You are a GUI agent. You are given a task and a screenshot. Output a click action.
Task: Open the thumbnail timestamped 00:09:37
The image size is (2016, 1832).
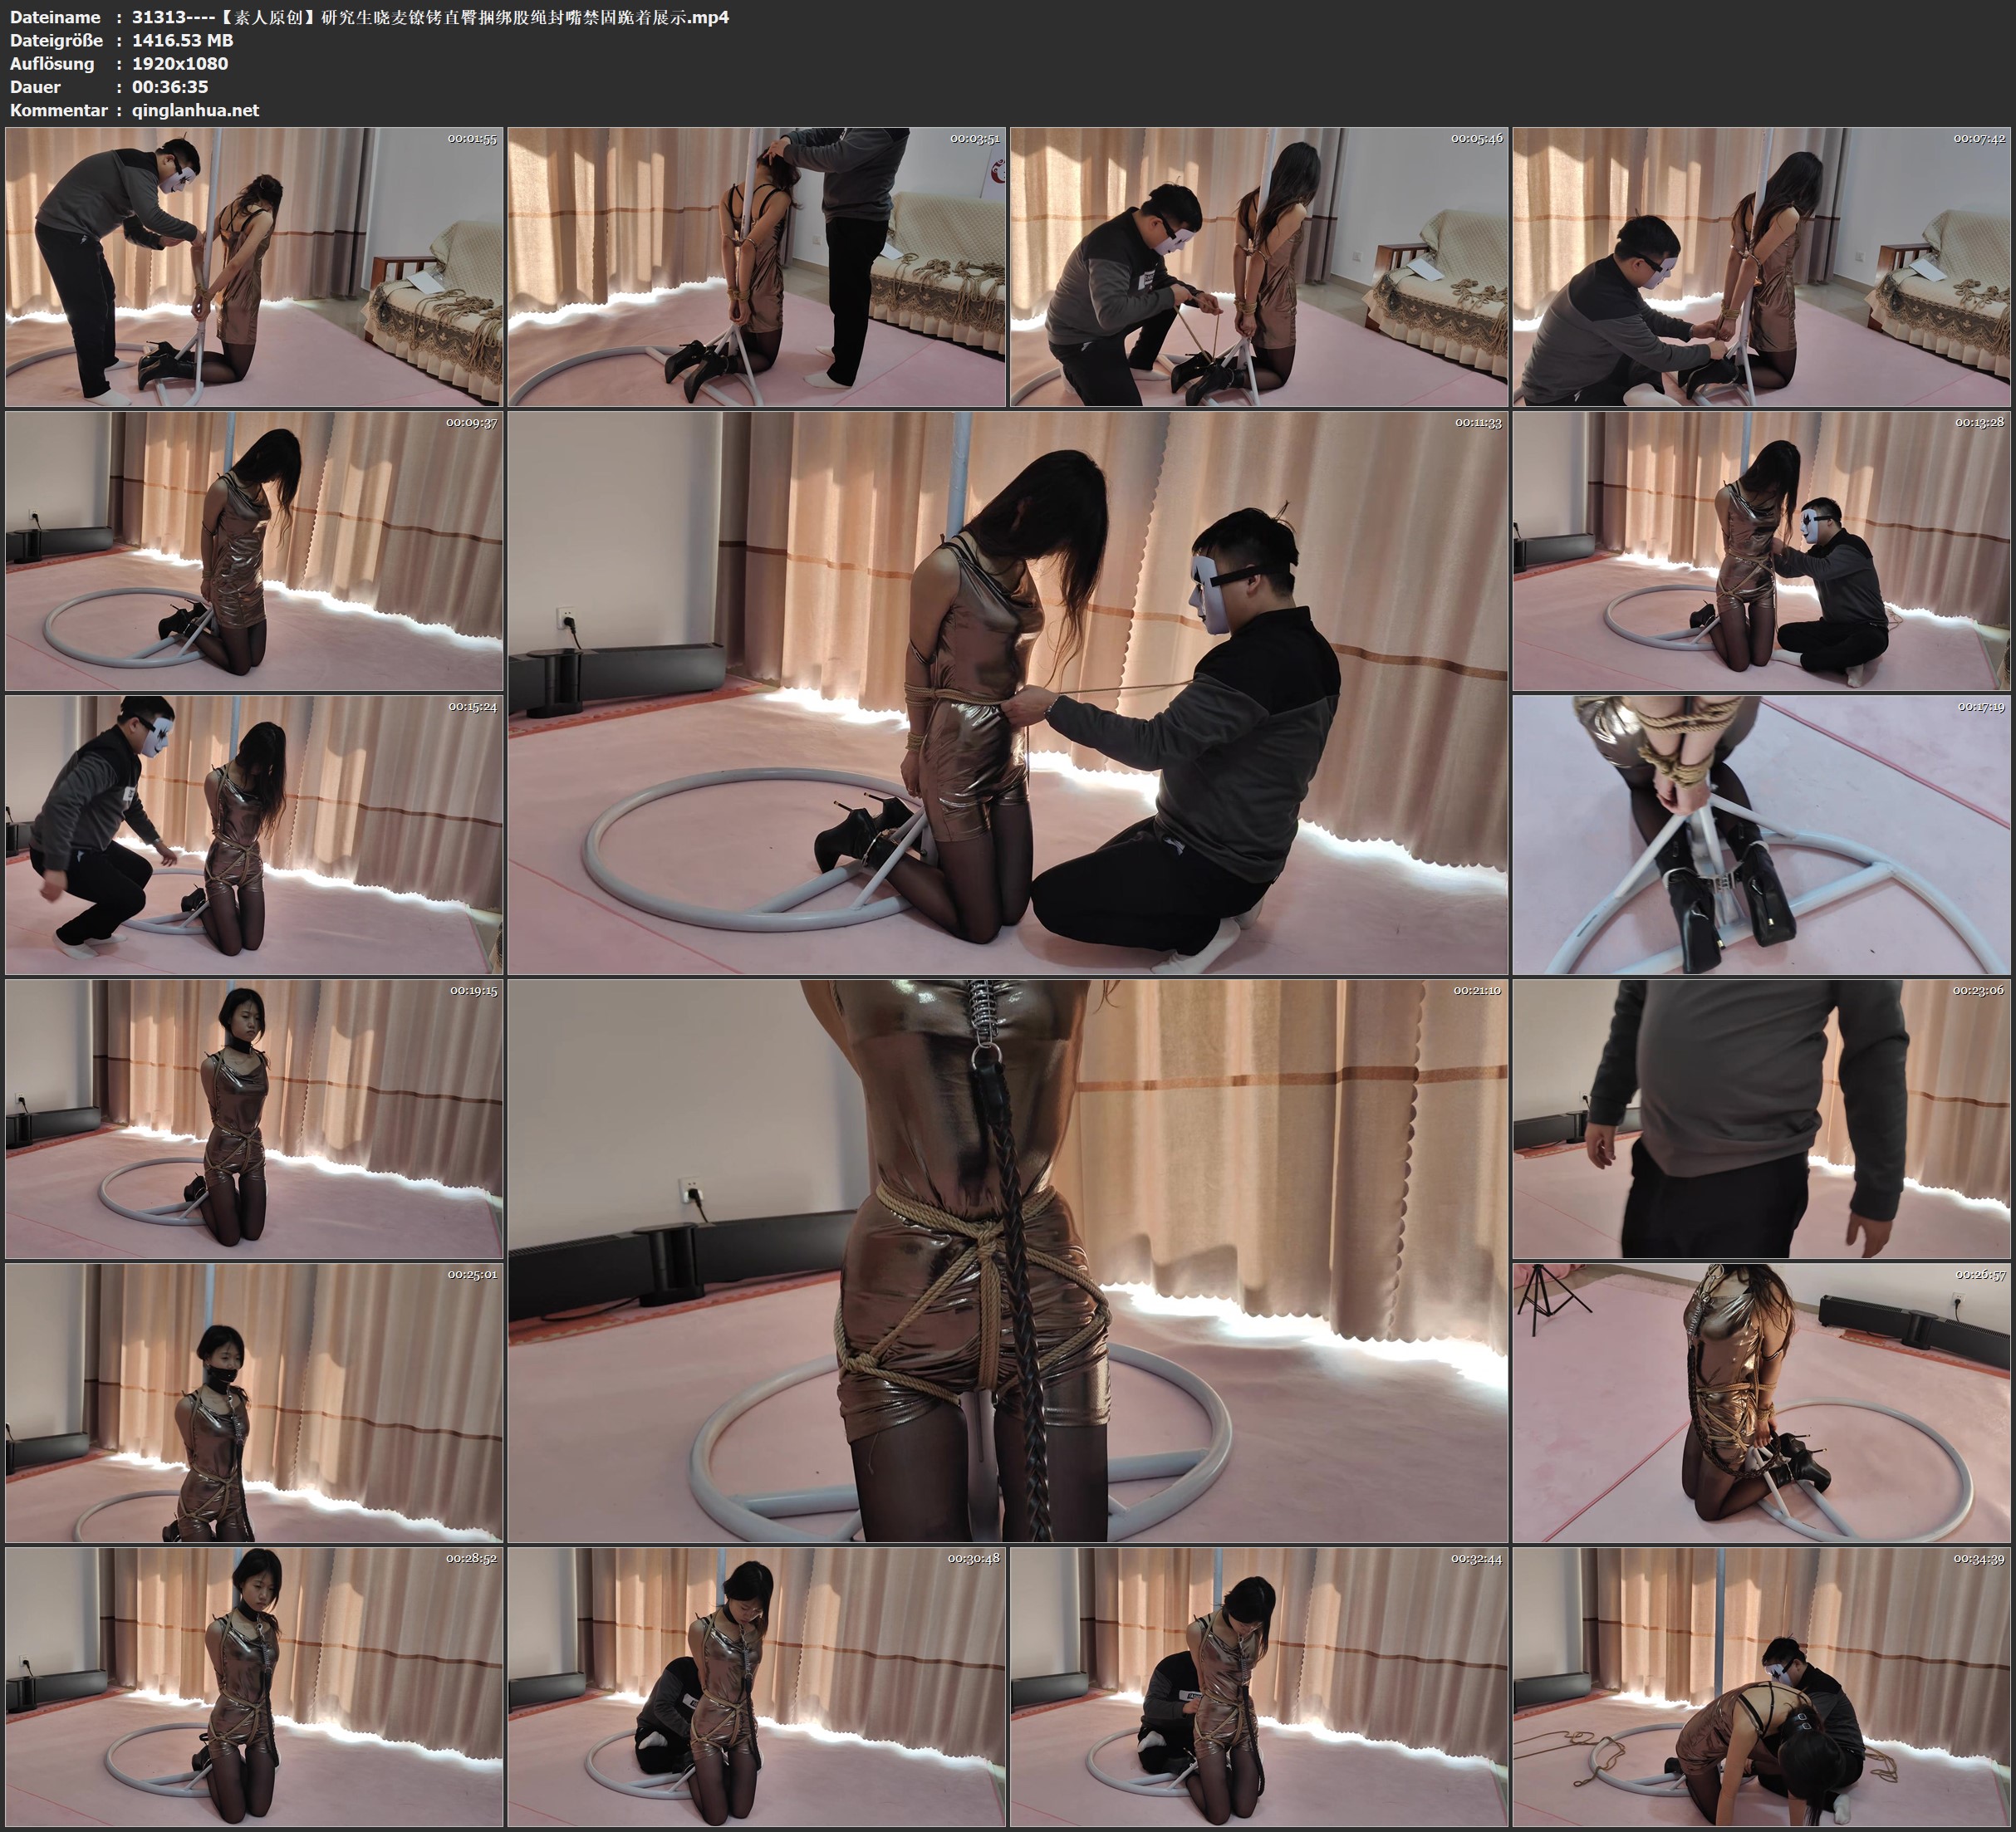[254, 551]
